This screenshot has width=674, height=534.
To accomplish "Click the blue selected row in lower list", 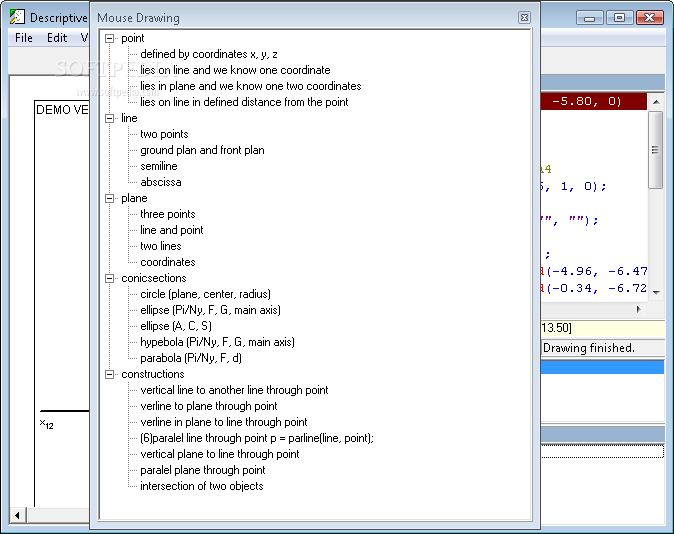I will pyautogui.click(x=602, y=367).
